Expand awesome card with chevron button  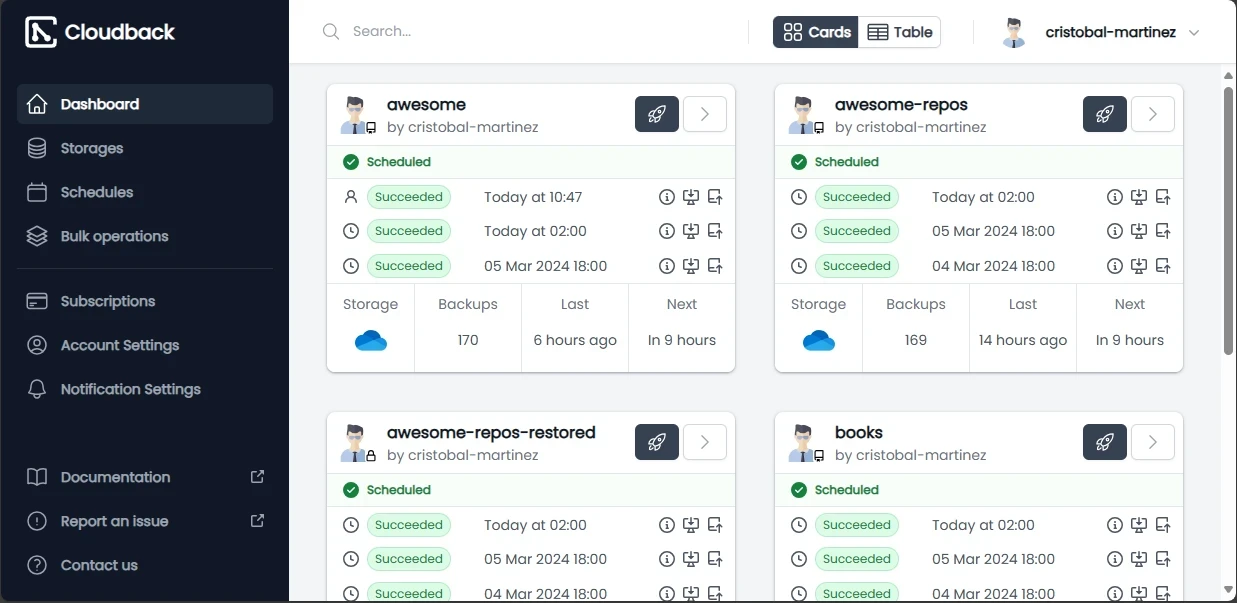705,114
